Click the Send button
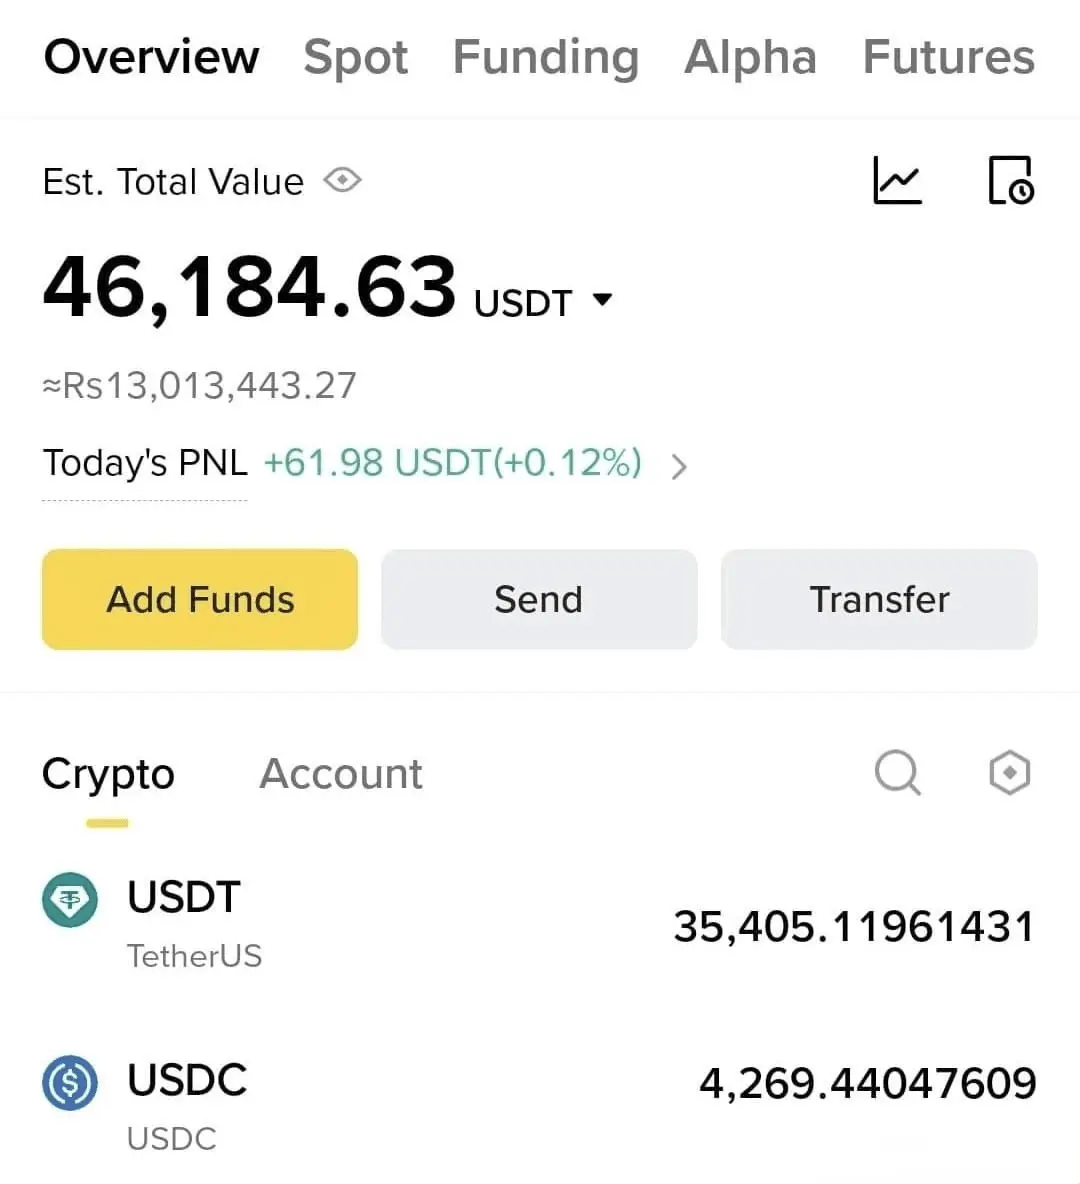This screenshot has height=1184, width=1080. 539,600
